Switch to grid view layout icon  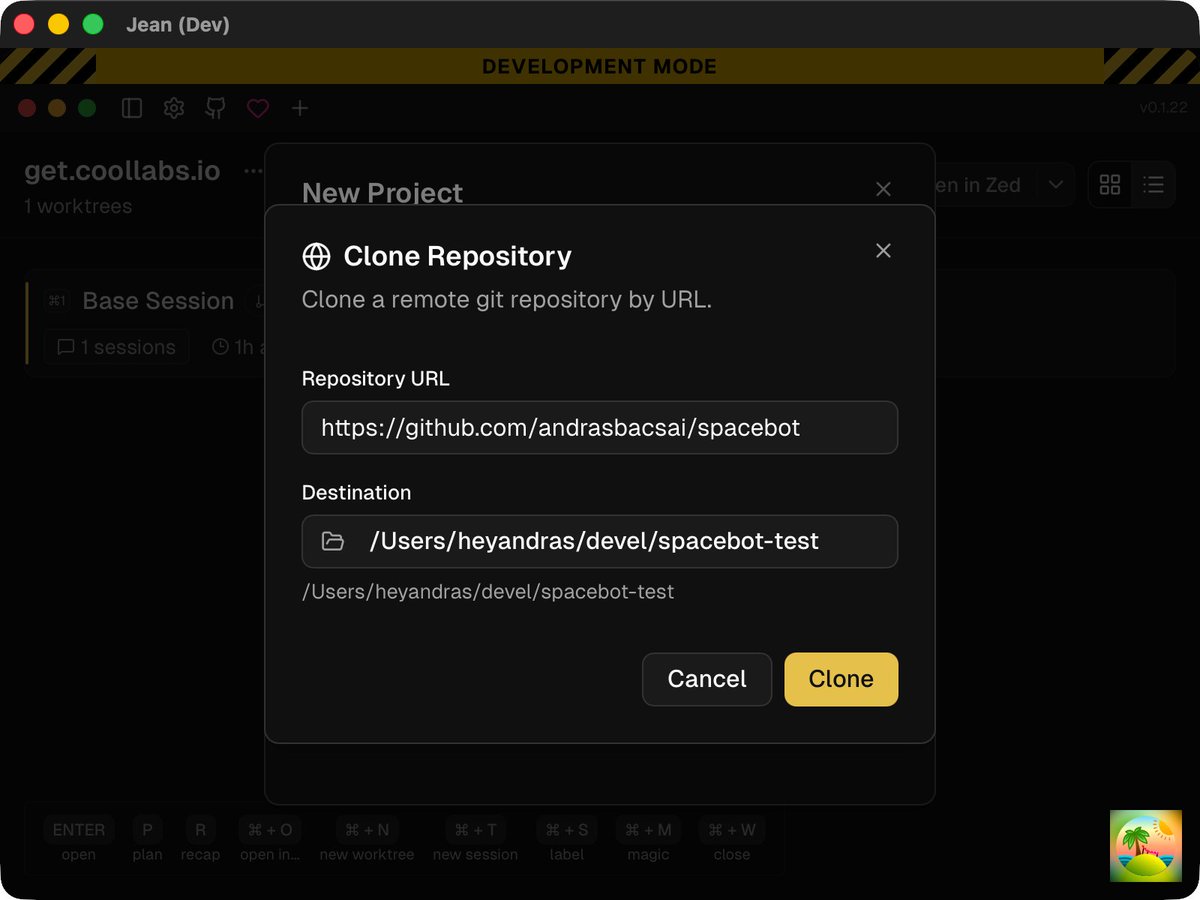(1110, 185)
